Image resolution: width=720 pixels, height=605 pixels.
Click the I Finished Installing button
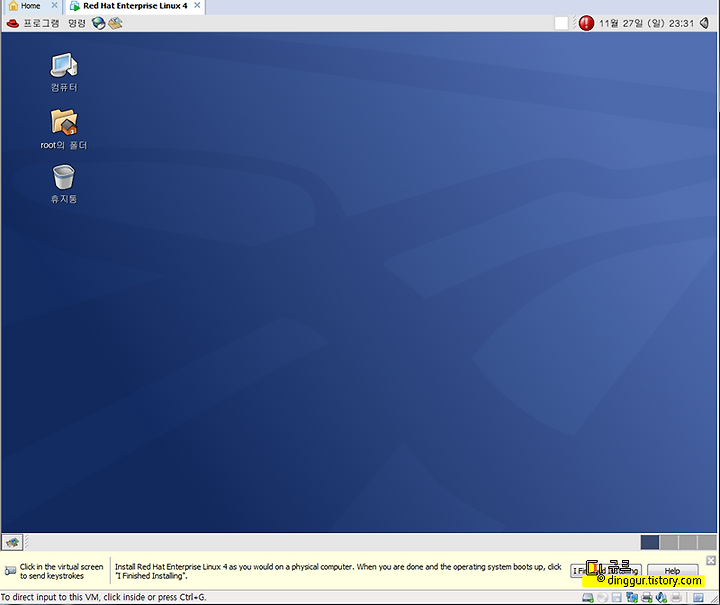[606, 571]
